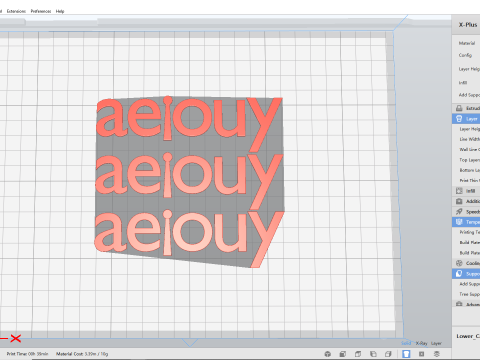Click the red X axis marker

pyautogui.click(x=15, y=339)
